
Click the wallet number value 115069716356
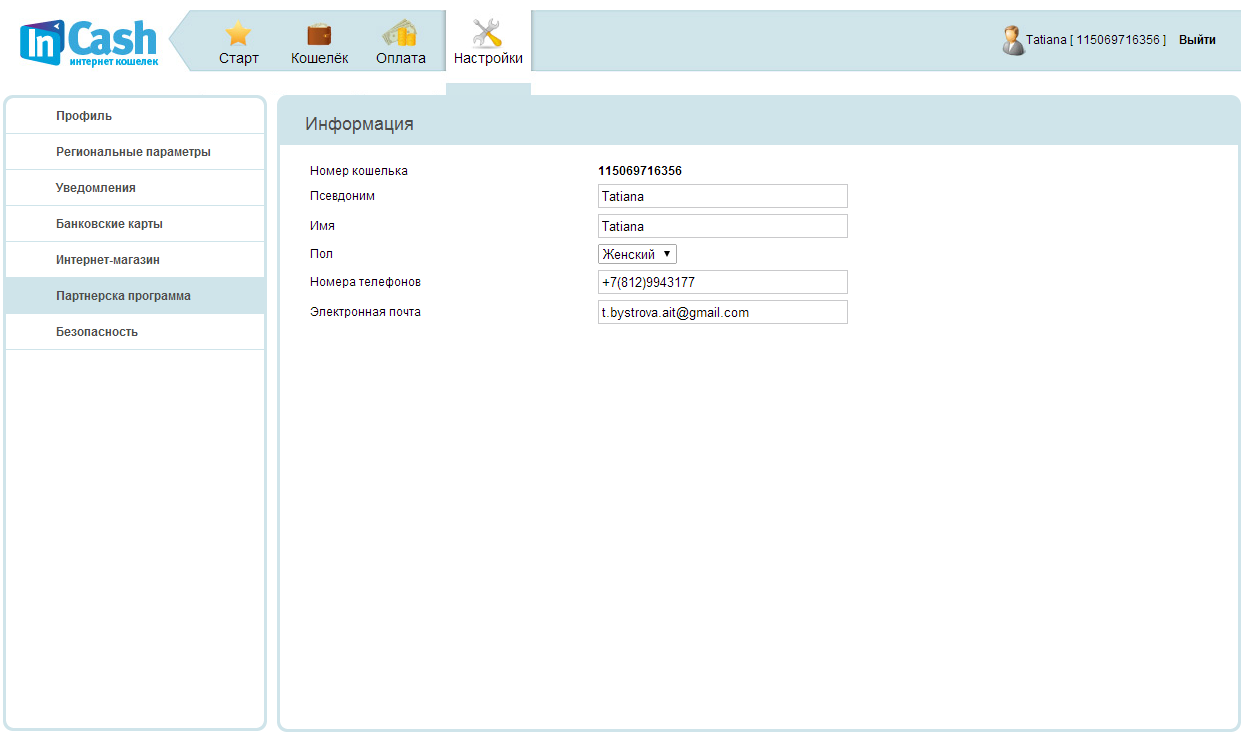pyautogui.click(x=640, y=171)
